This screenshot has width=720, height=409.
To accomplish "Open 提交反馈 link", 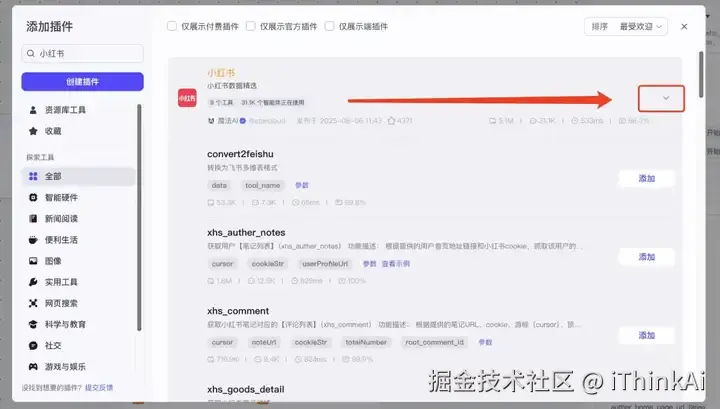I will 99,388.
